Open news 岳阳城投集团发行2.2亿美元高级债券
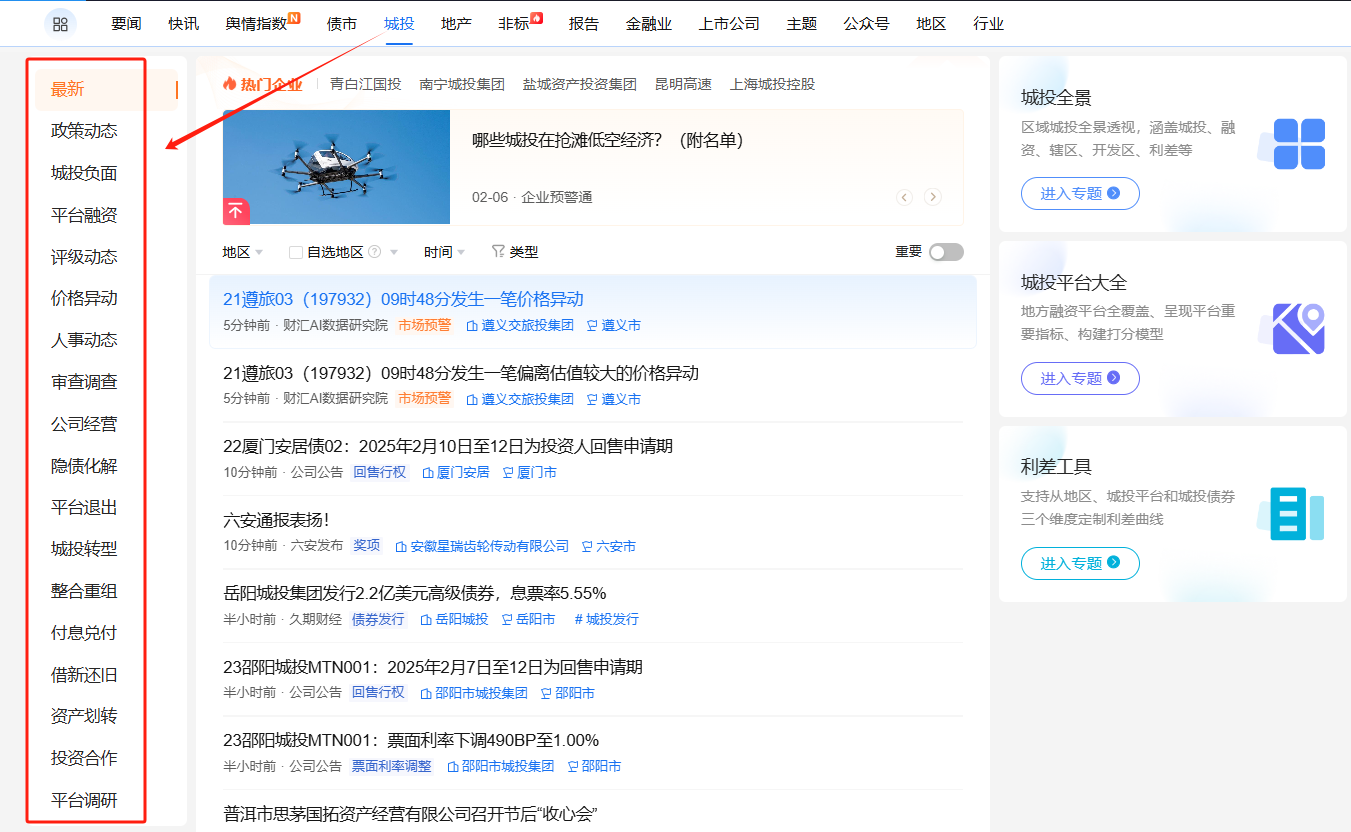The height and width of the screenshot is (832, 1351). click(x=415, y=593)
